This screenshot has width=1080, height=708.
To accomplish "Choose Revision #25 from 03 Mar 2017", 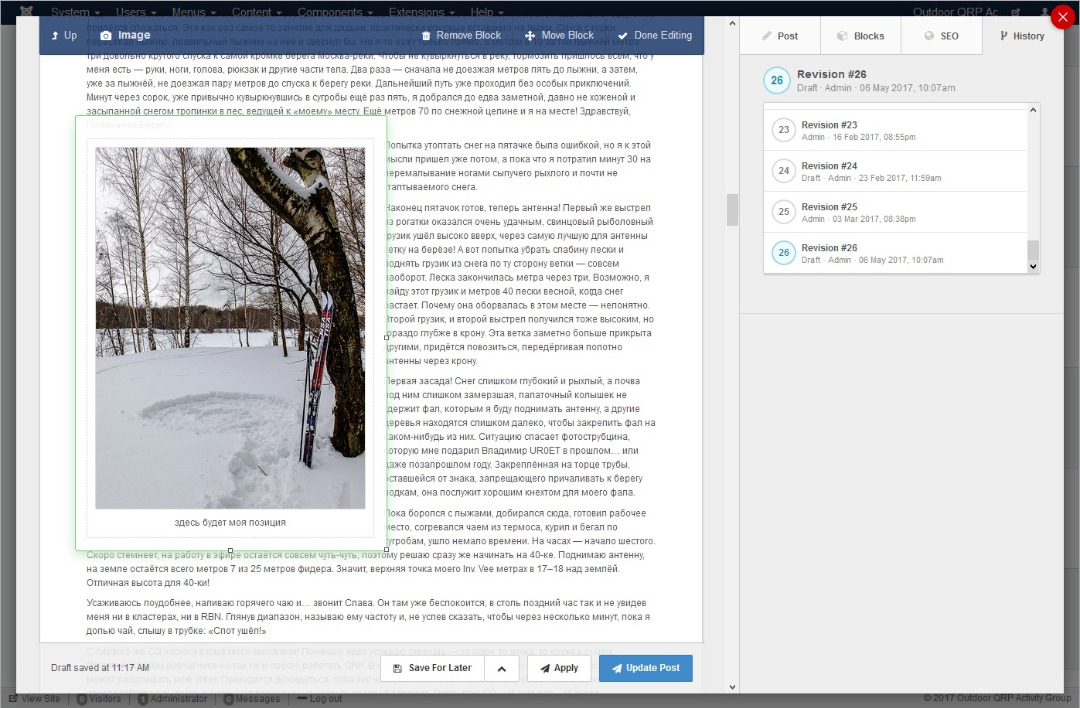I will (895, 212).
